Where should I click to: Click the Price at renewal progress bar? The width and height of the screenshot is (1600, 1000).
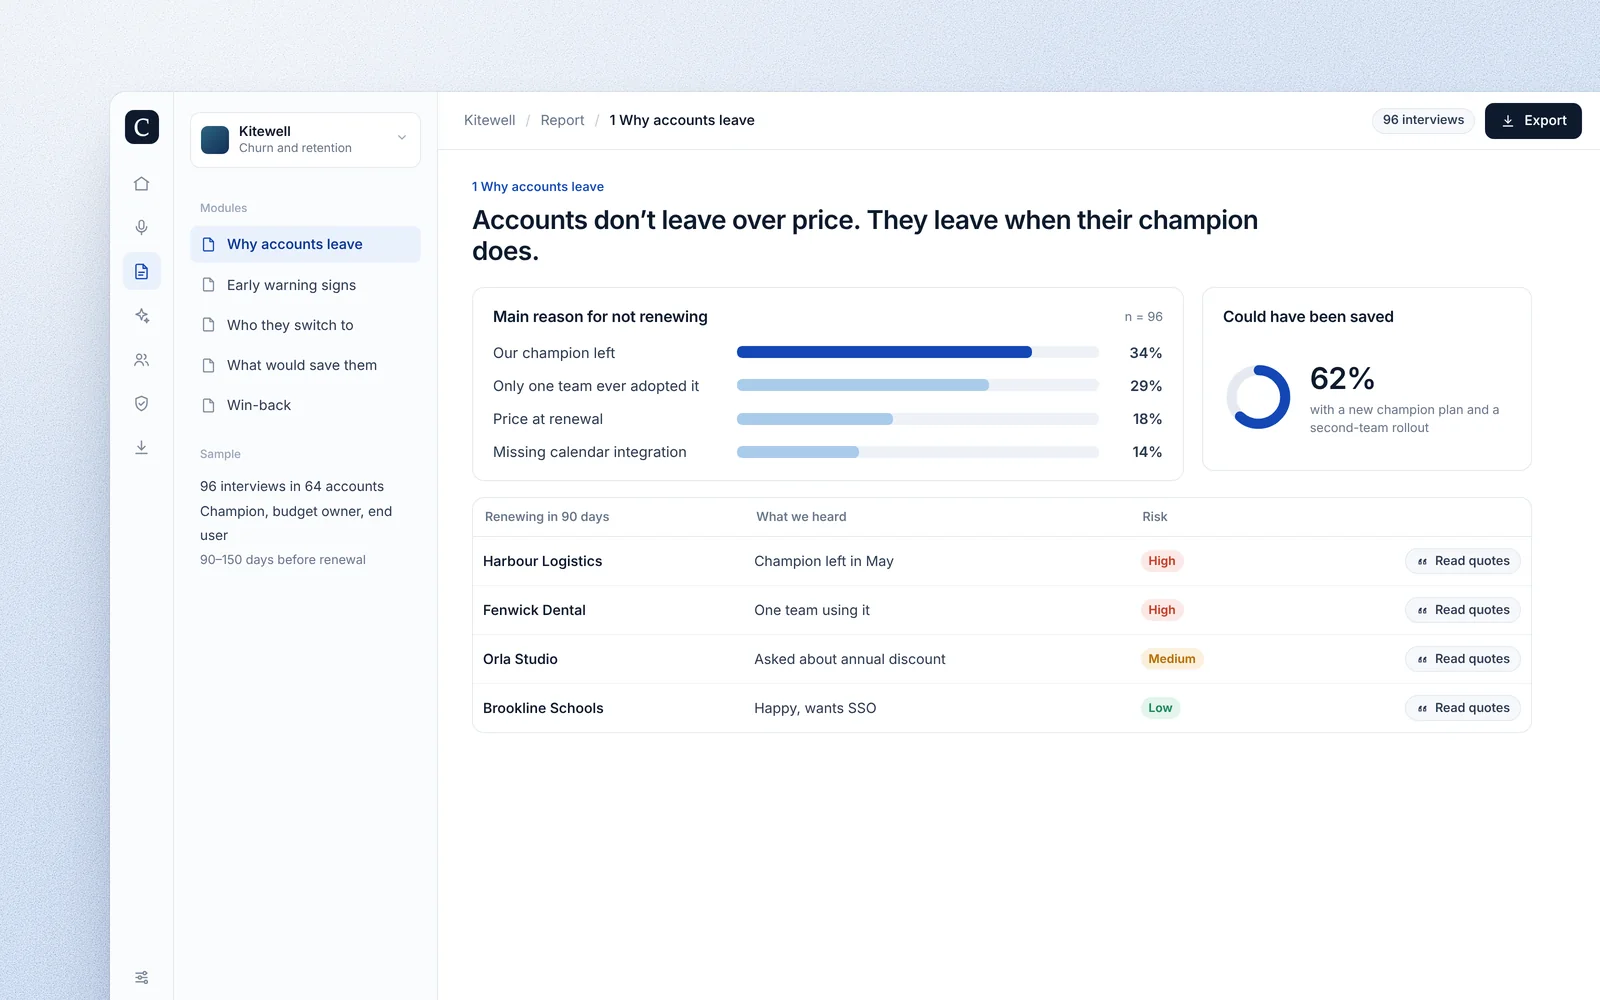pyautogui.click(x=918, y=419)
